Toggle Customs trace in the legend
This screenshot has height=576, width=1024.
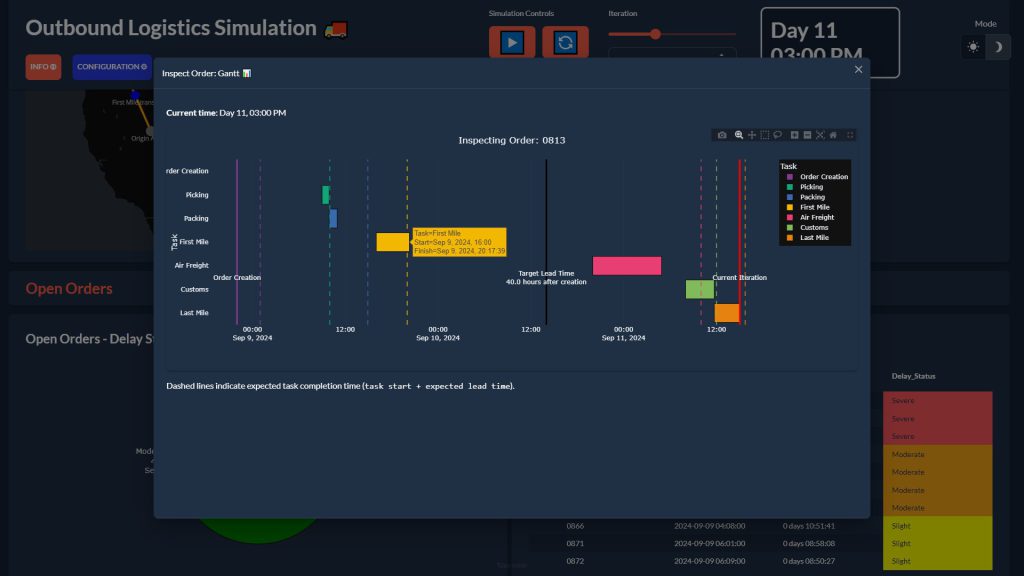point(807,228)
